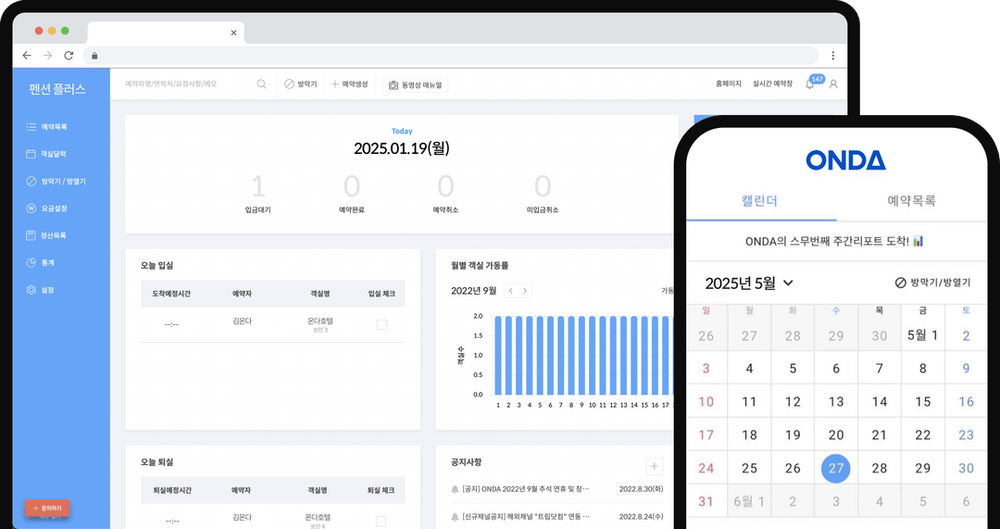Click the 펜션 플러스 logo title
Image resolution: width=1000 pixels, height=529 pixels.
[57, 89]
